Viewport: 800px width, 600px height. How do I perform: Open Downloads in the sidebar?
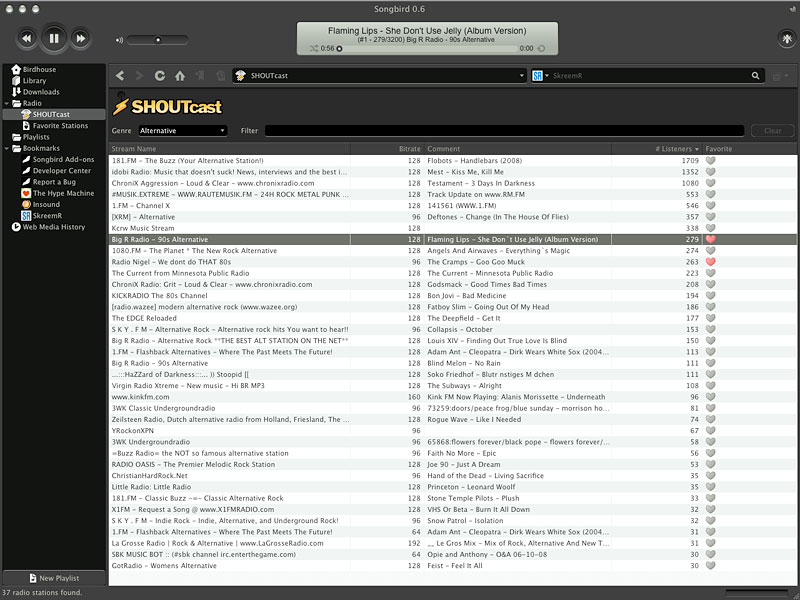(x=40, y=92)
